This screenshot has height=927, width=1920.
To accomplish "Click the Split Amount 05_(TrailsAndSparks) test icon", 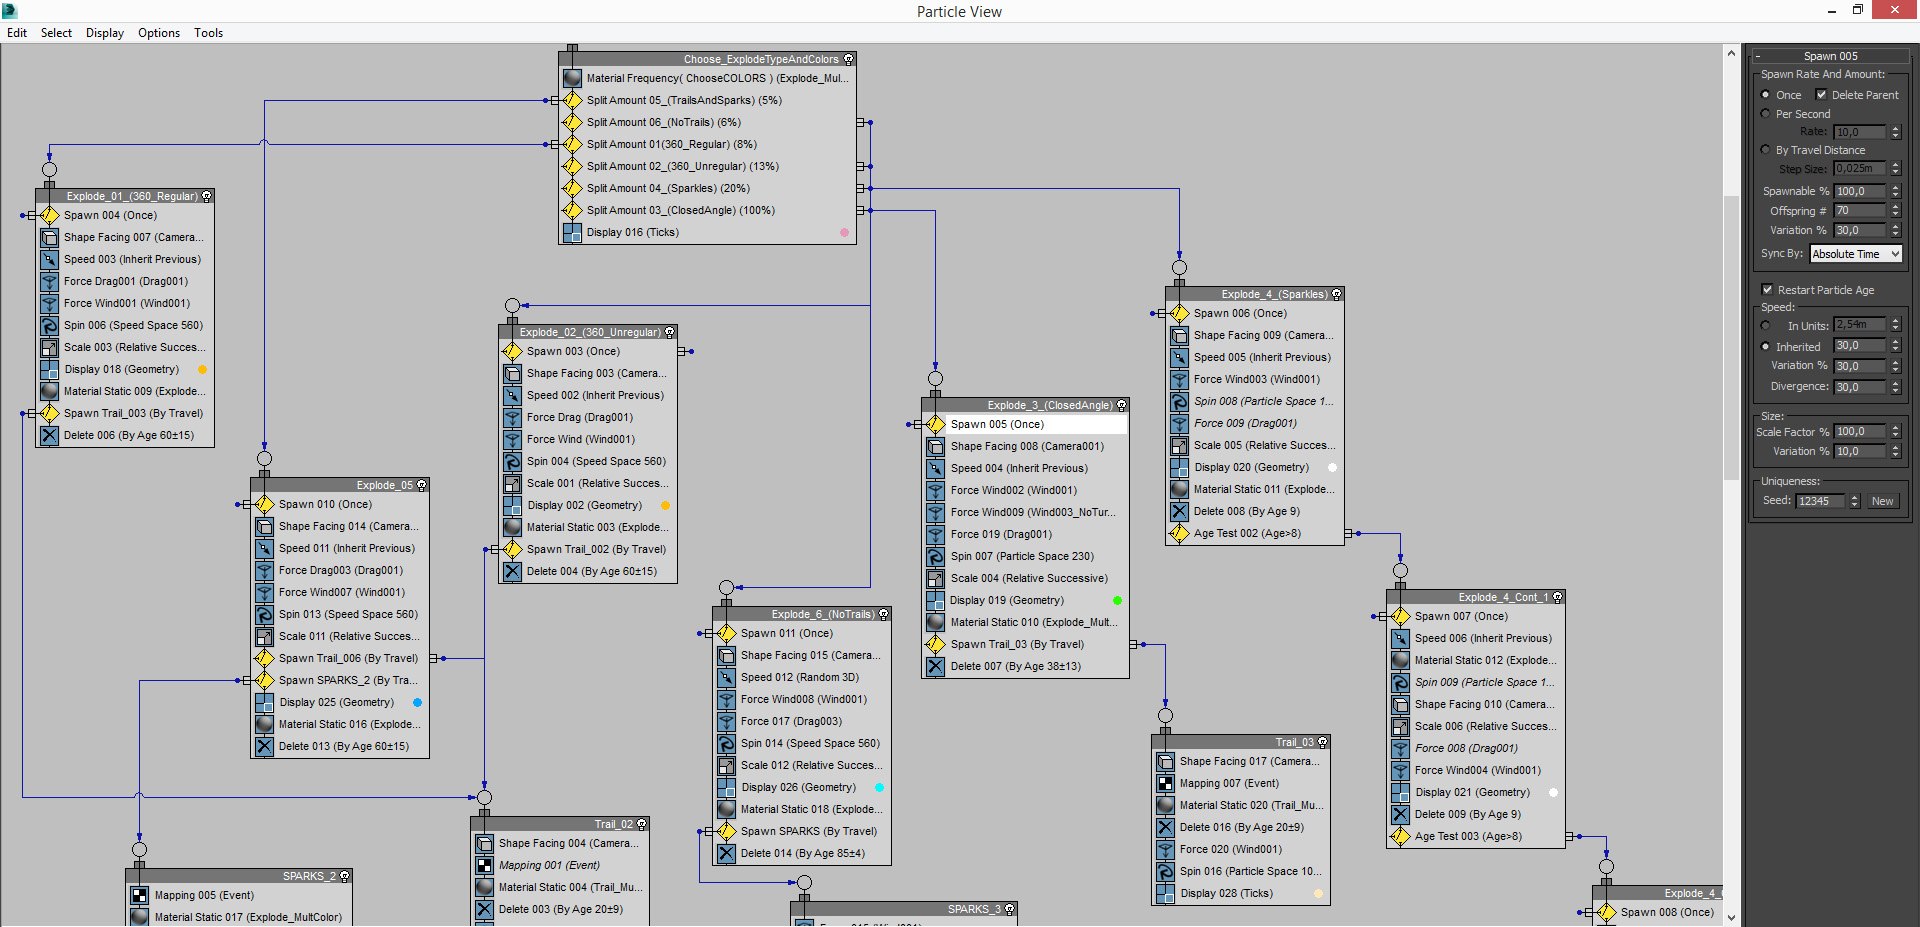I will [572, 100].
